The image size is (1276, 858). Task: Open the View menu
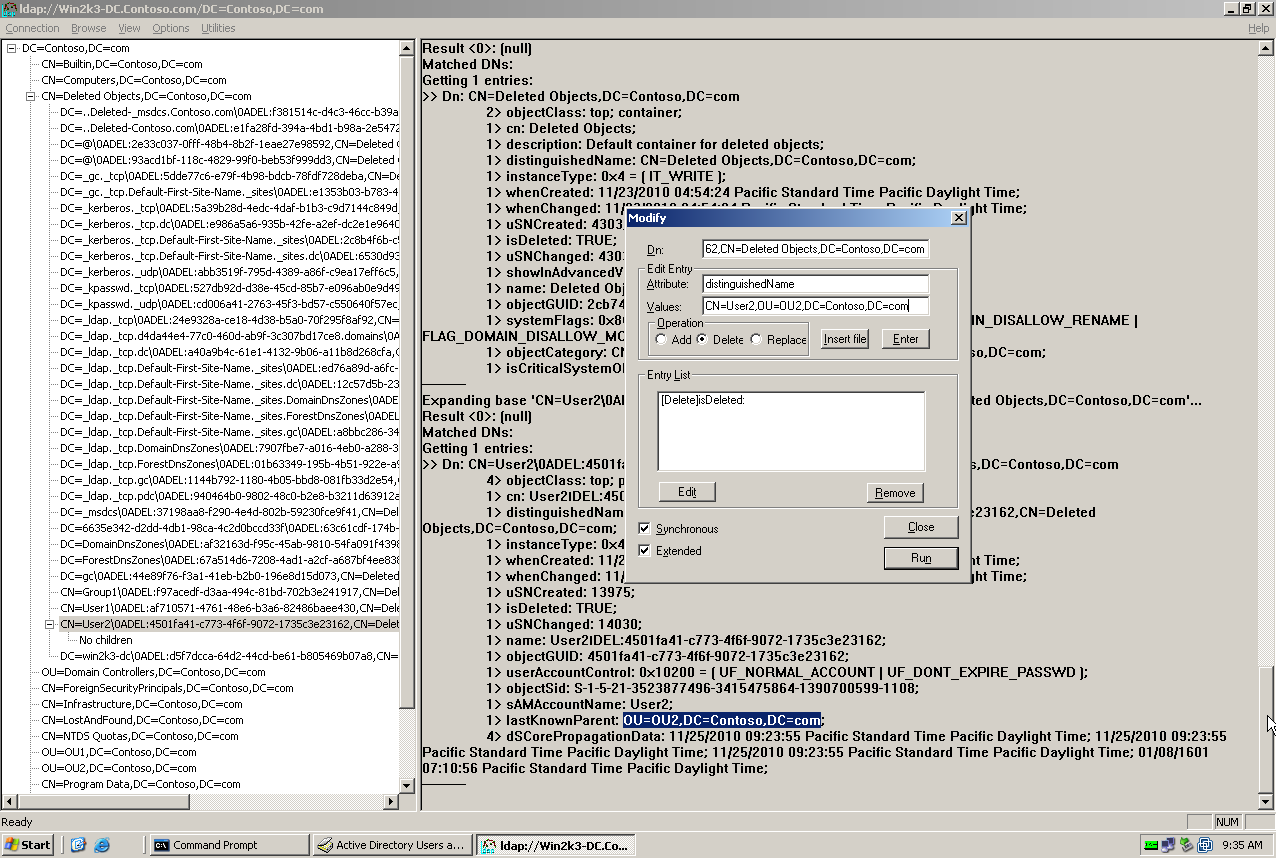click(130, 28)
